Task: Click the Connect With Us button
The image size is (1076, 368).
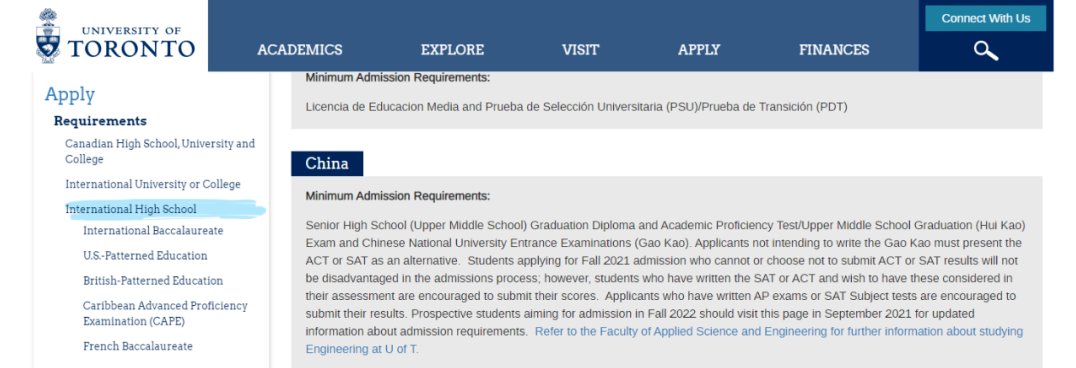Action: point(985,19)
